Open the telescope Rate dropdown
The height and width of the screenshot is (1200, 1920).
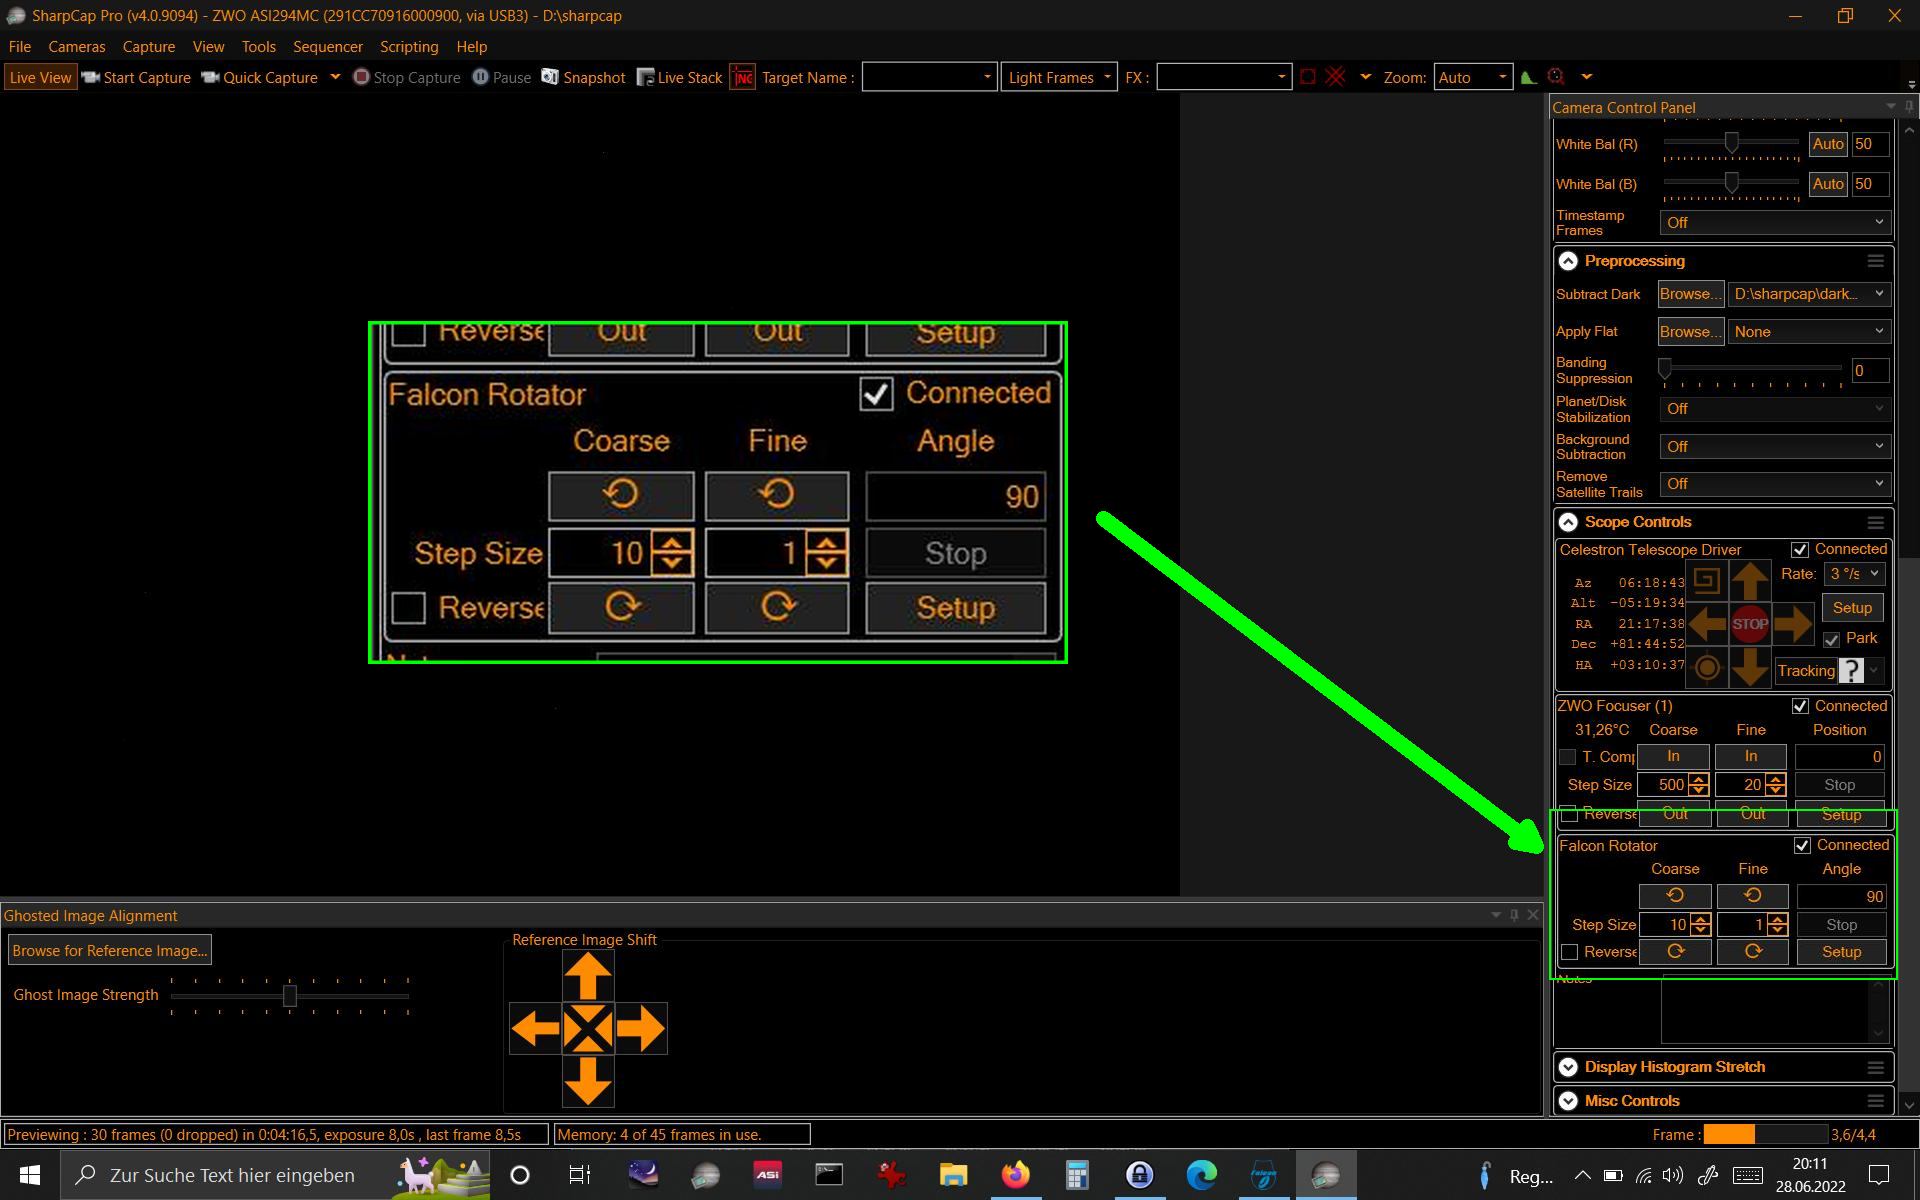[1854, 574]
